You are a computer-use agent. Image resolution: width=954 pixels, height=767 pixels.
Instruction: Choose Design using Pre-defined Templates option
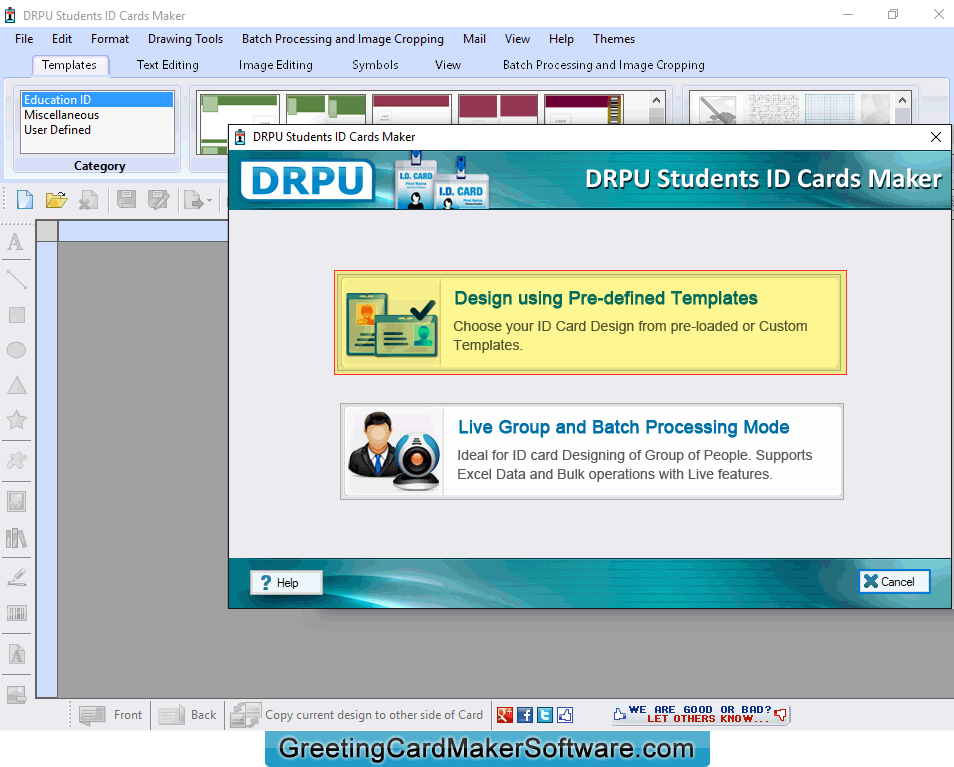(590, 322)
